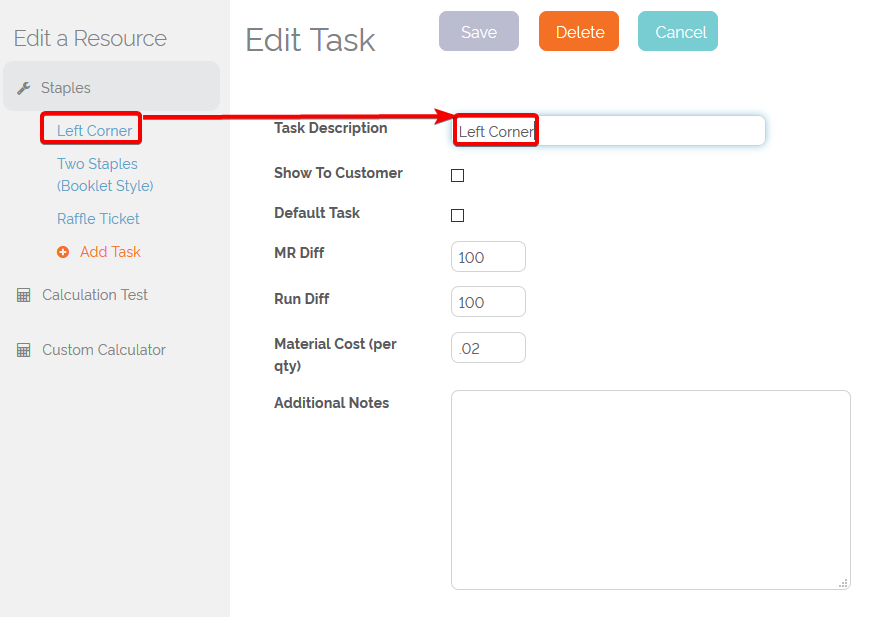This screenshot has width=871, height=617.
Task: Save the edited task
Action: click(479, 31)
